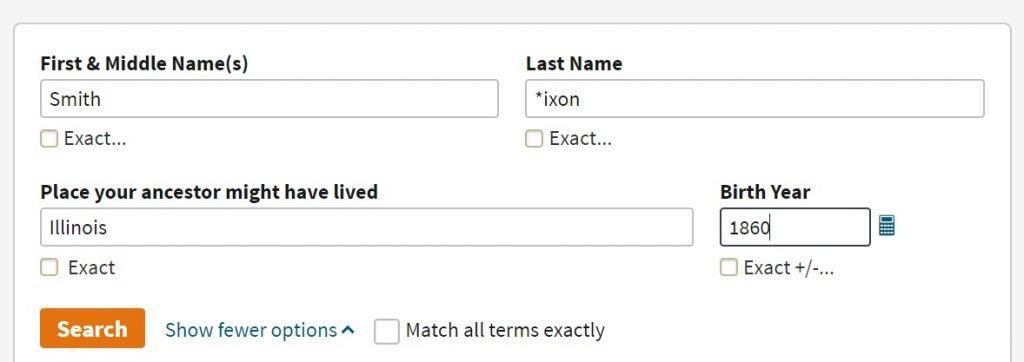The height and width of the screenshot is (362, 1024).
Task: Click the Show fewer options link text
Action: (x=251, y=330)
